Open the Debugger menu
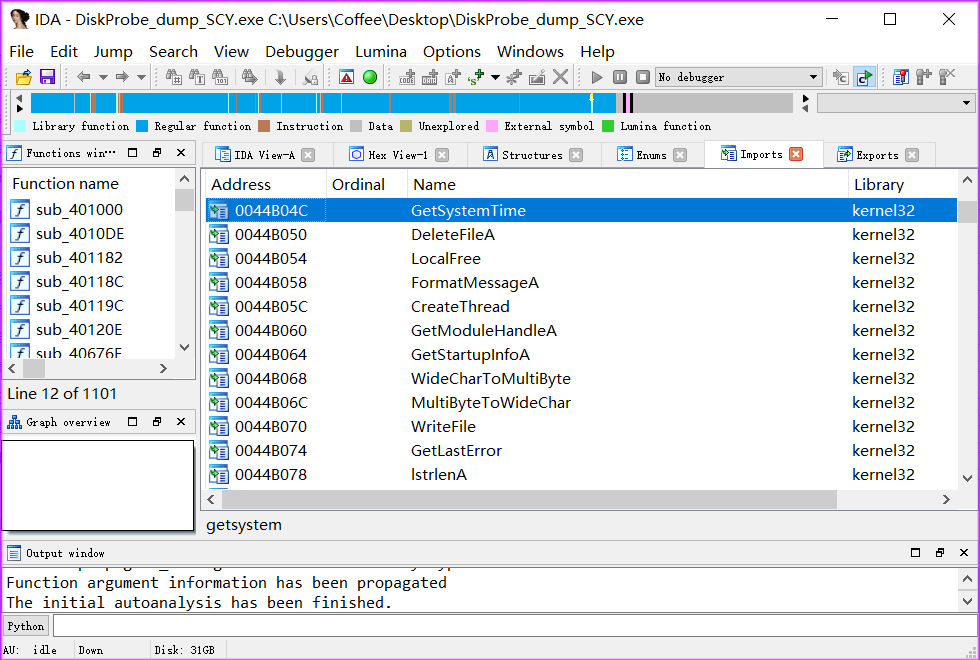This screenshot has height=660, width=980. (x=301, y=51)
